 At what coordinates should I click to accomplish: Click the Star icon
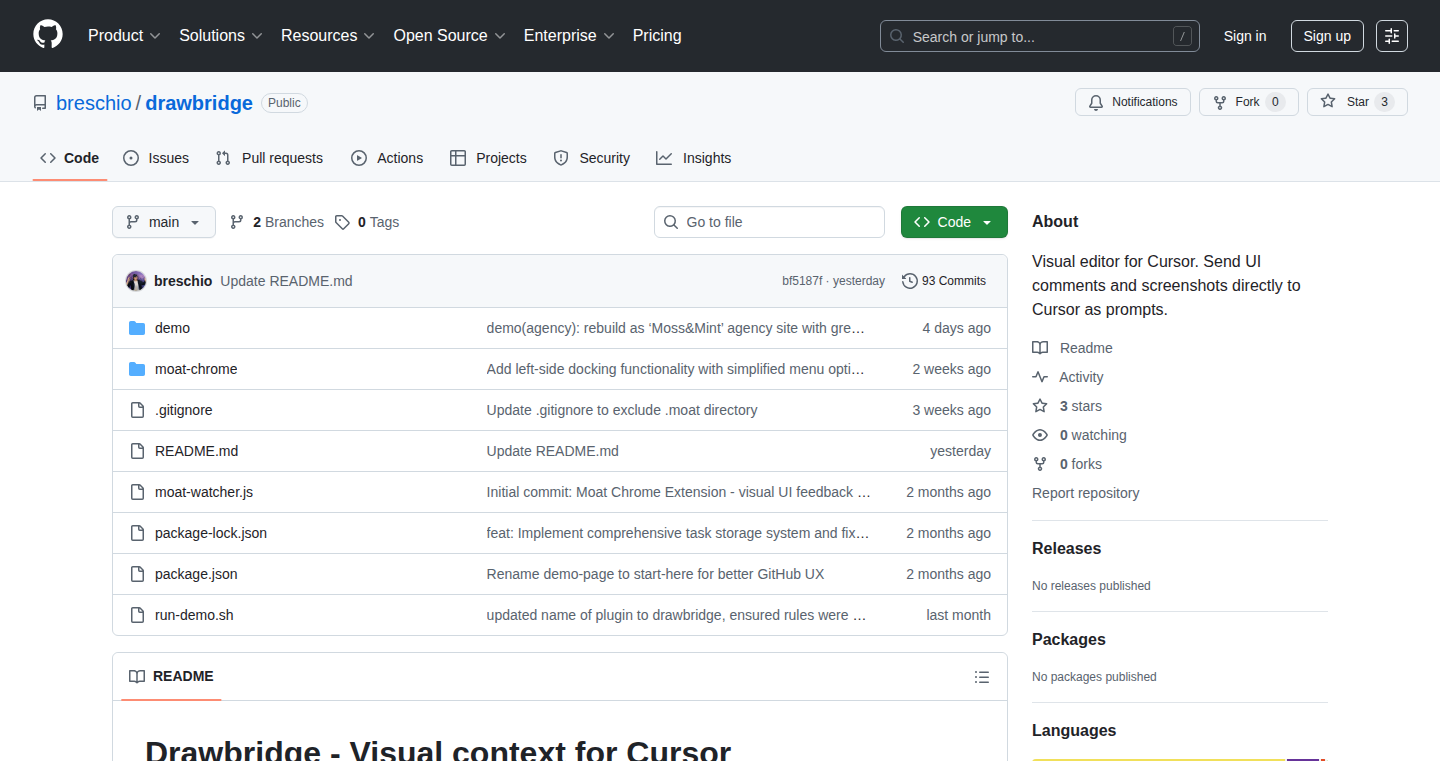(x=1328, y=101)
